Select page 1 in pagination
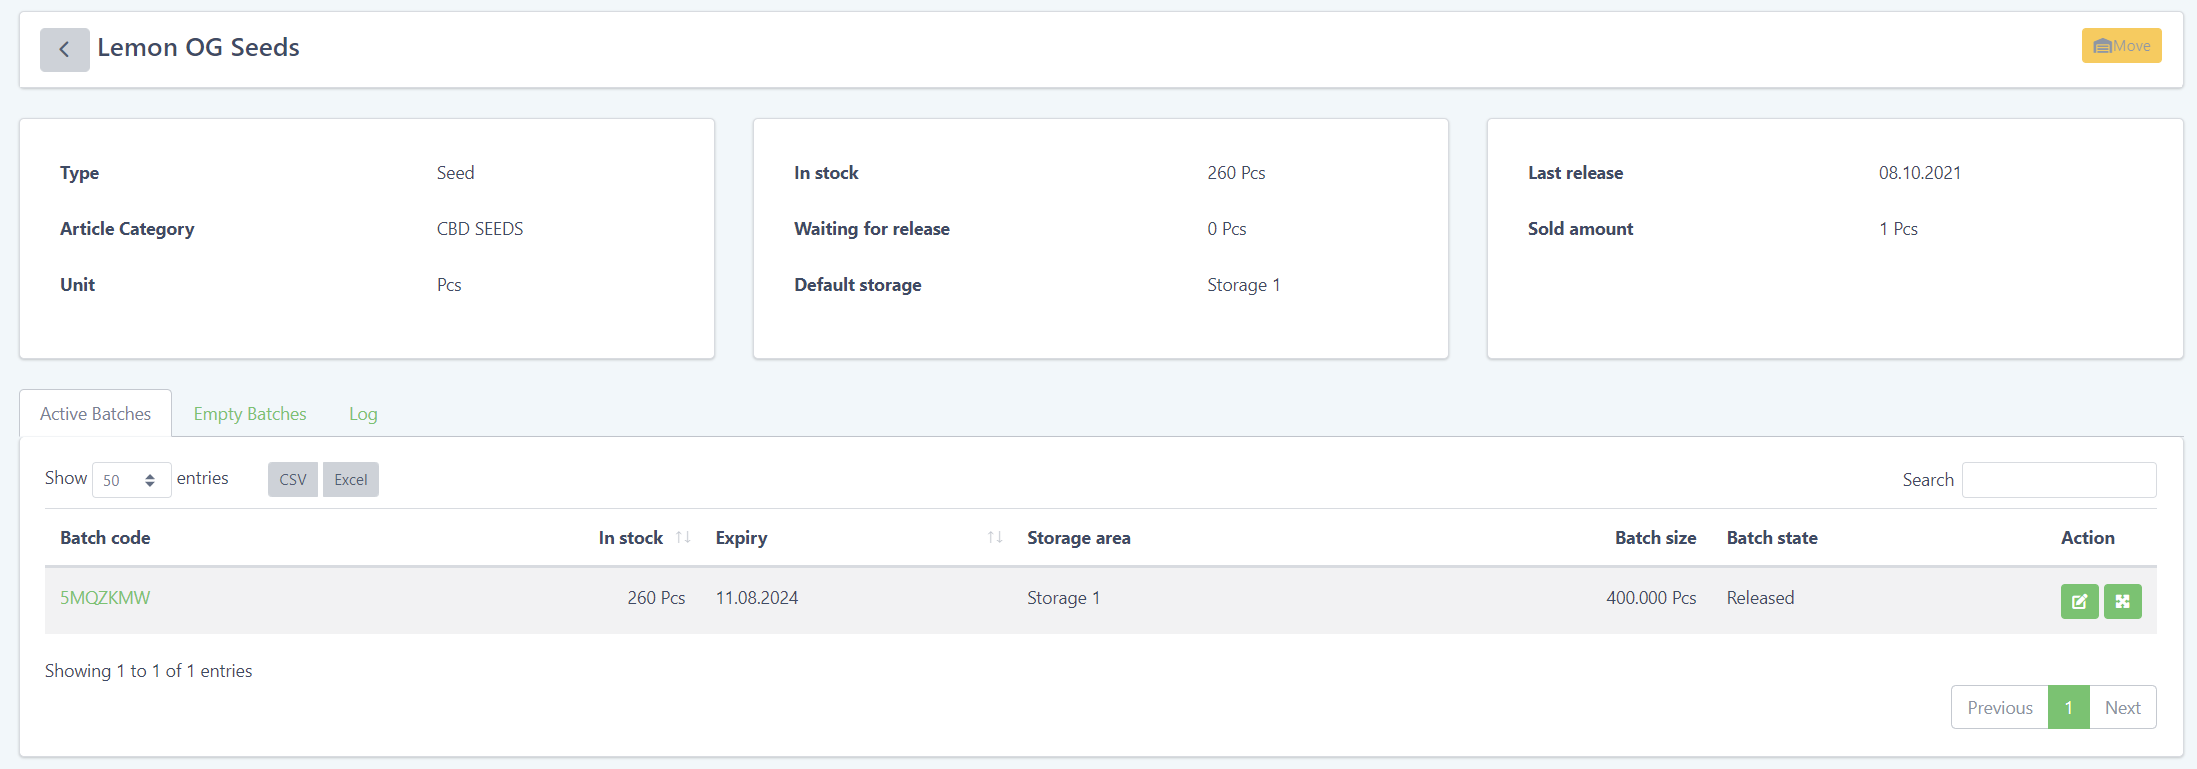 pos(2068,708)
